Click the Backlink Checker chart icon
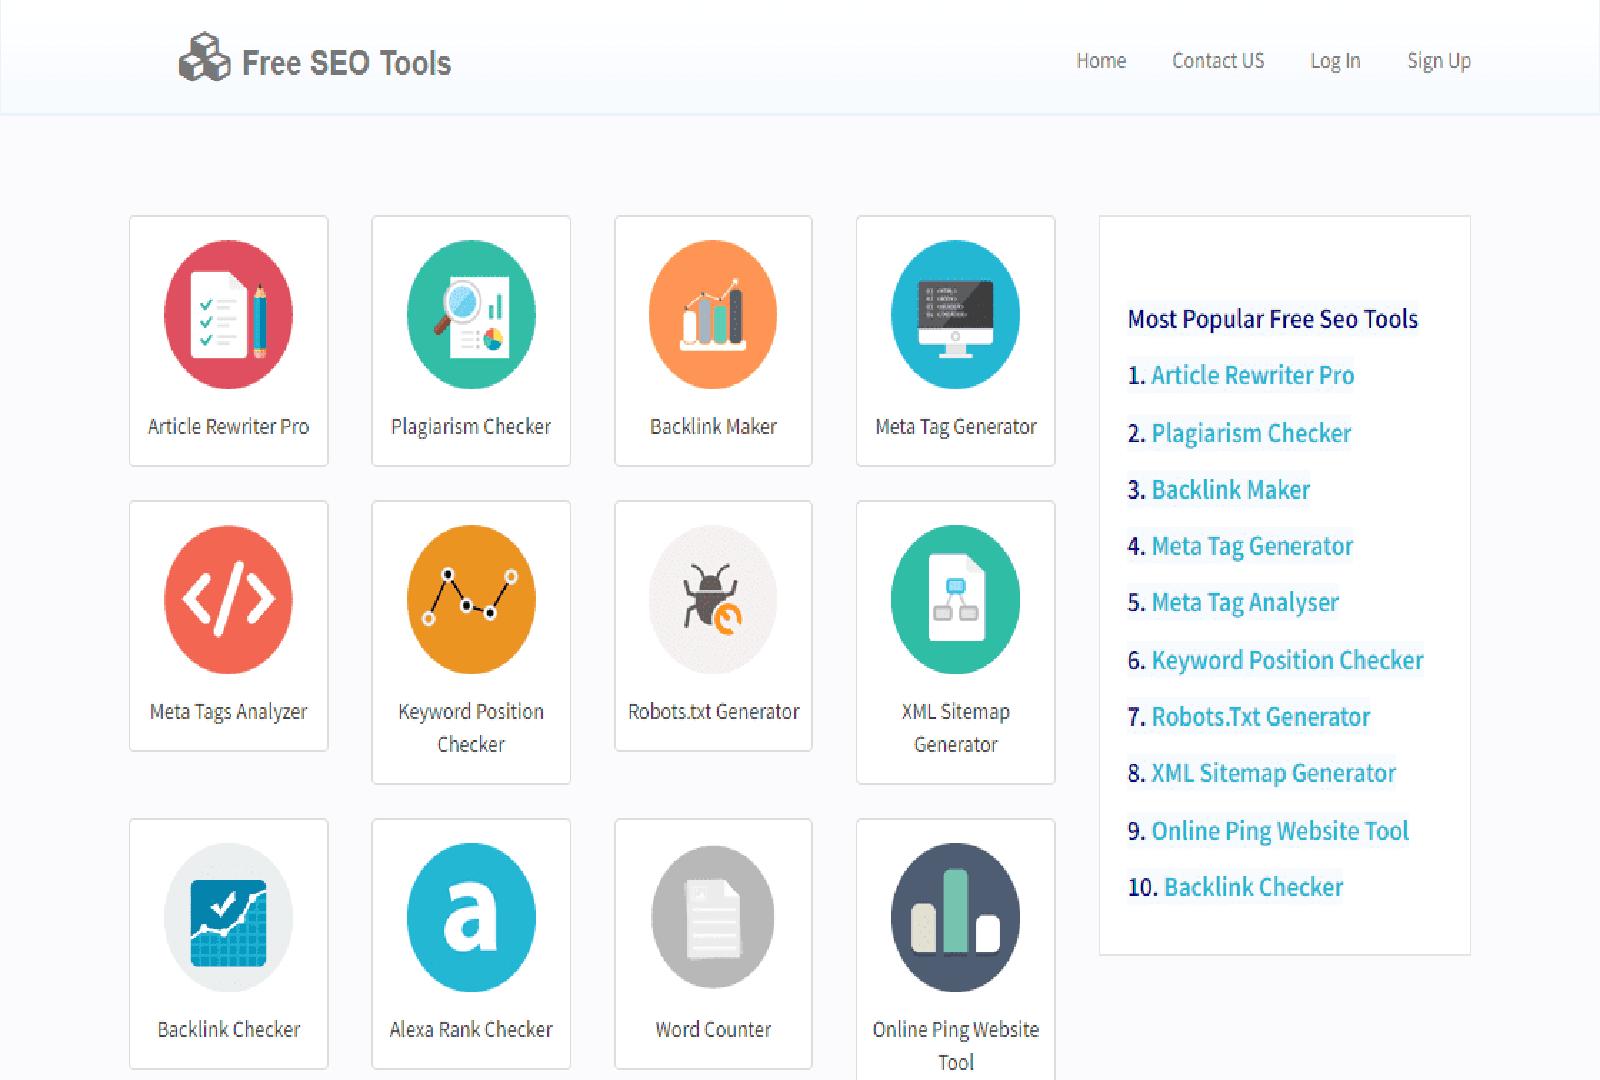1600x1080 pixels. (x=228, y=917)
